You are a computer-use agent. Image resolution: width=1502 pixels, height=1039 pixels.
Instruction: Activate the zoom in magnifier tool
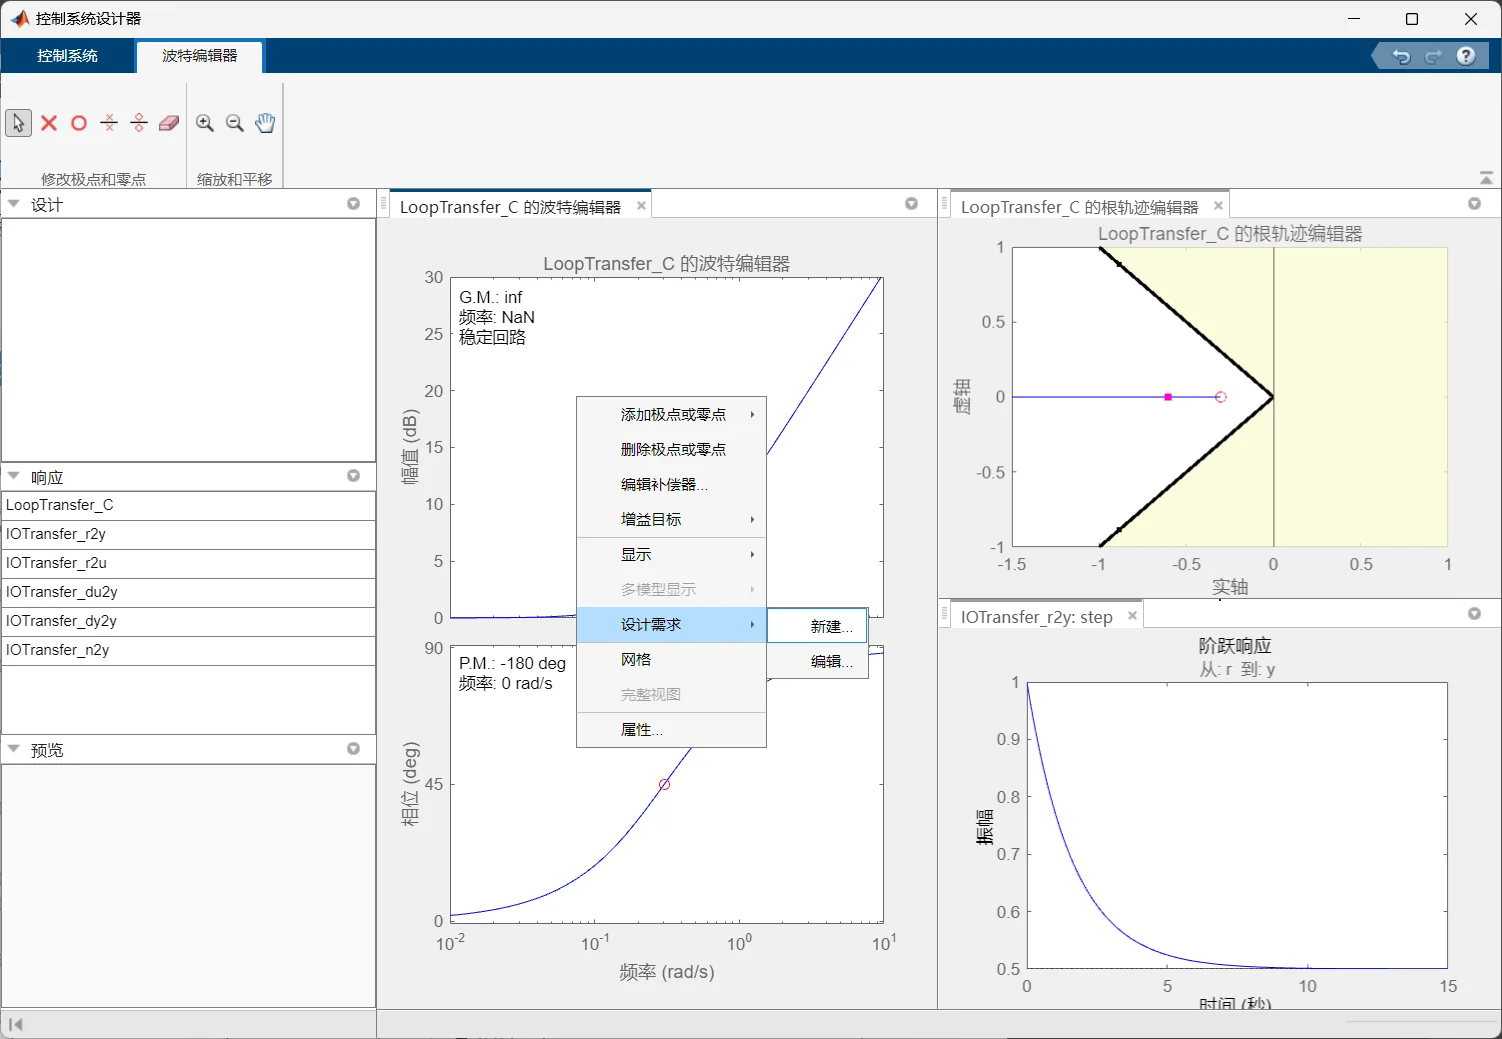click(x=205, y=123)
